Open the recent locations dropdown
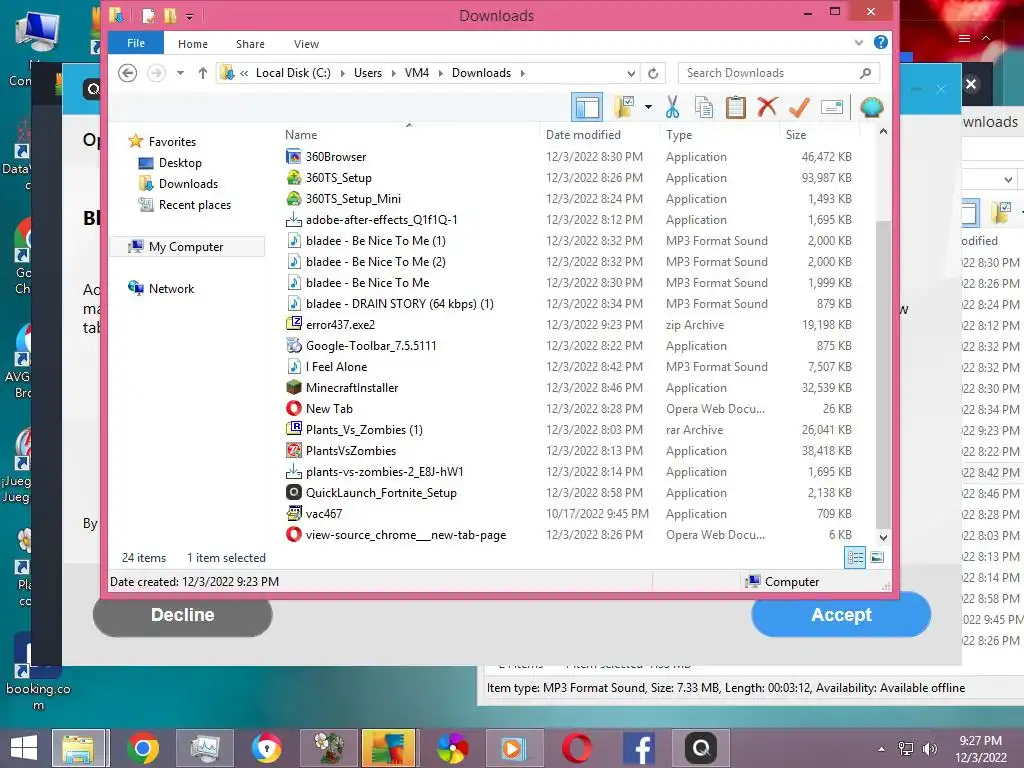Screen dimensions: 1024x768 [x=180, y=72]
